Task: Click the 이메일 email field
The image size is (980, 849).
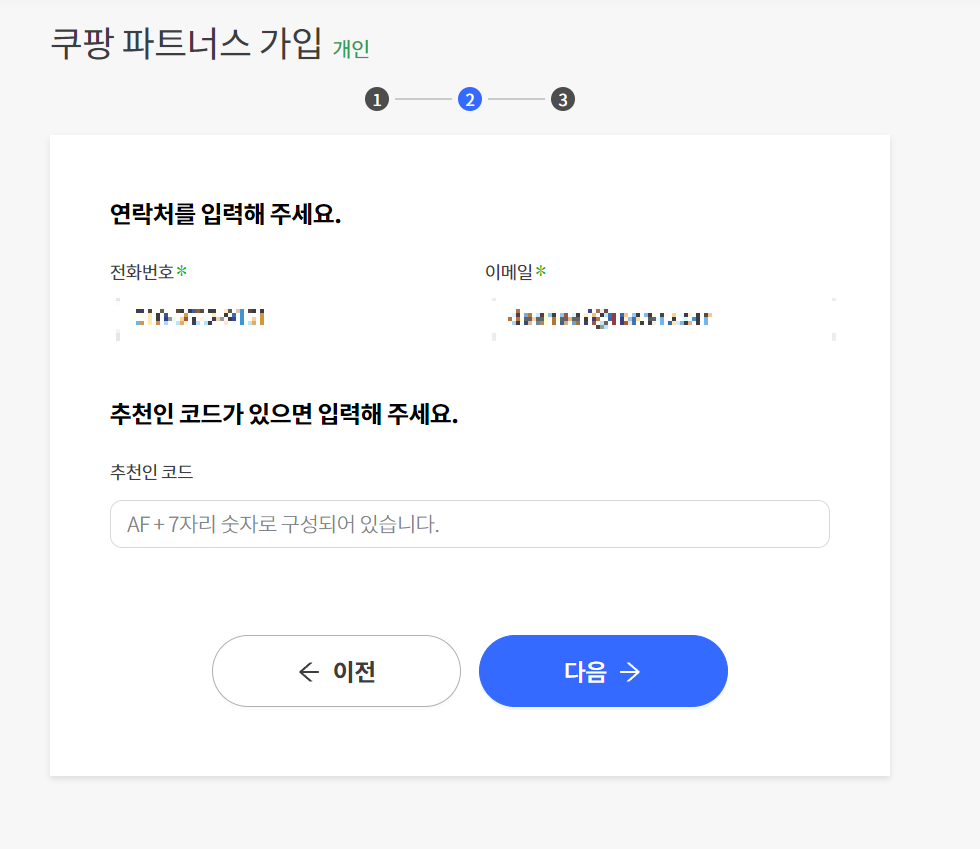Action: [x=664, y=319]
